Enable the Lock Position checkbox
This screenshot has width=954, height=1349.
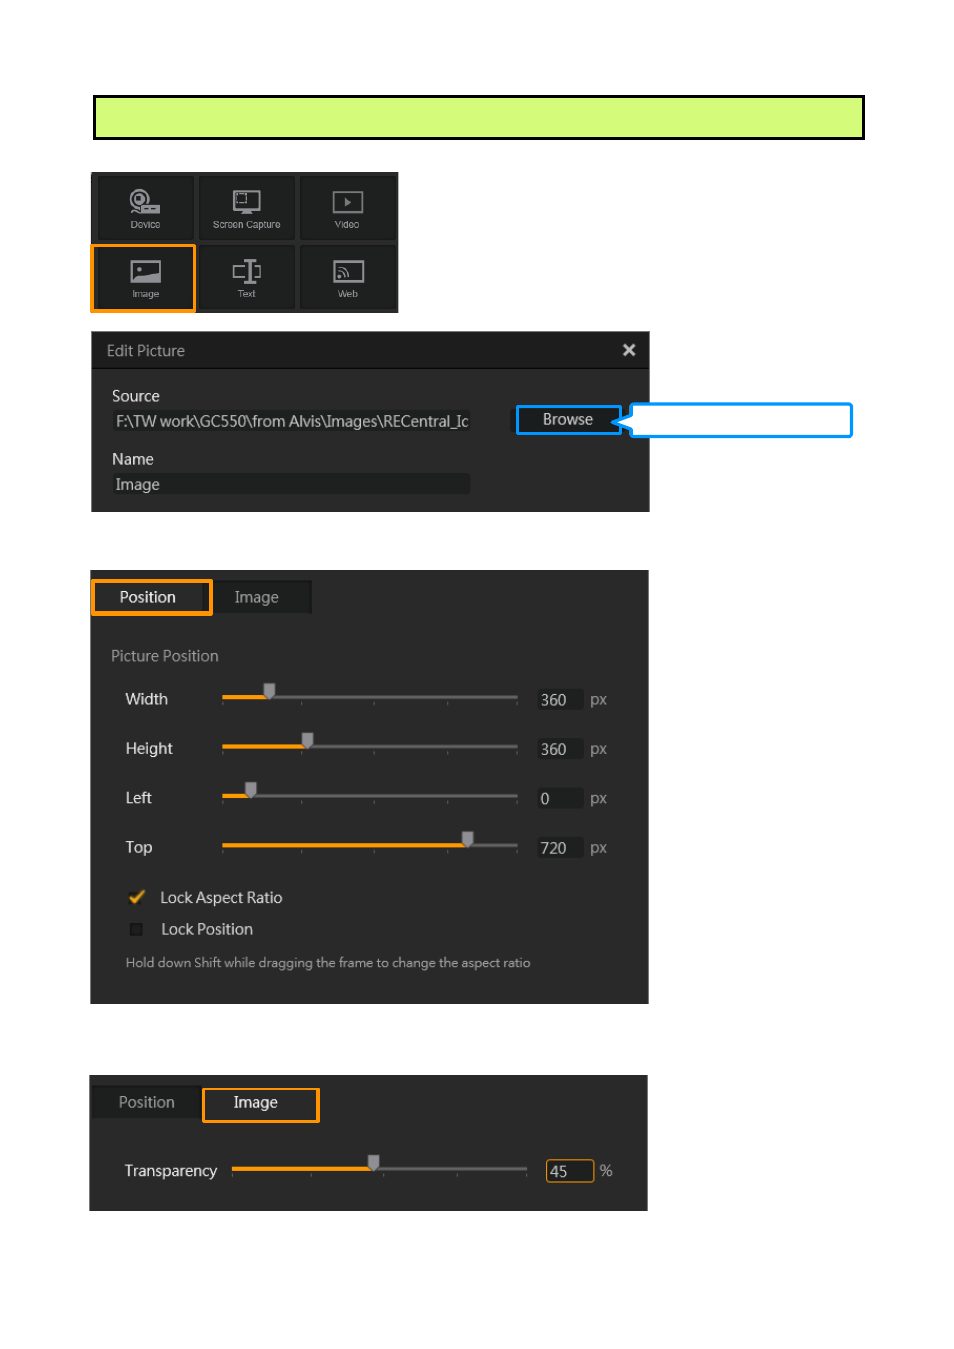[x=136, y=929]
